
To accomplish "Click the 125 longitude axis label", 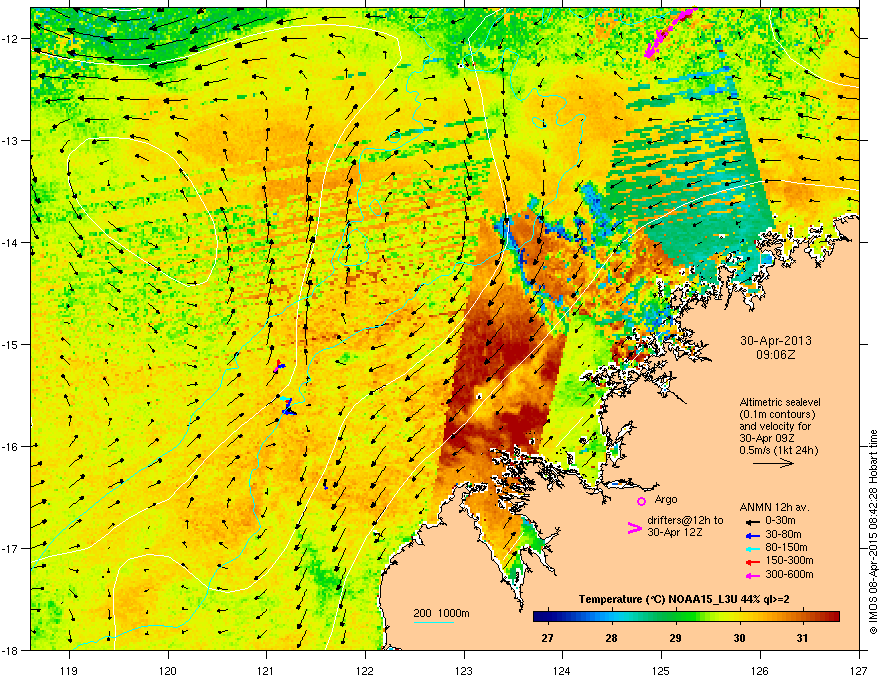I will pos(662,670).
